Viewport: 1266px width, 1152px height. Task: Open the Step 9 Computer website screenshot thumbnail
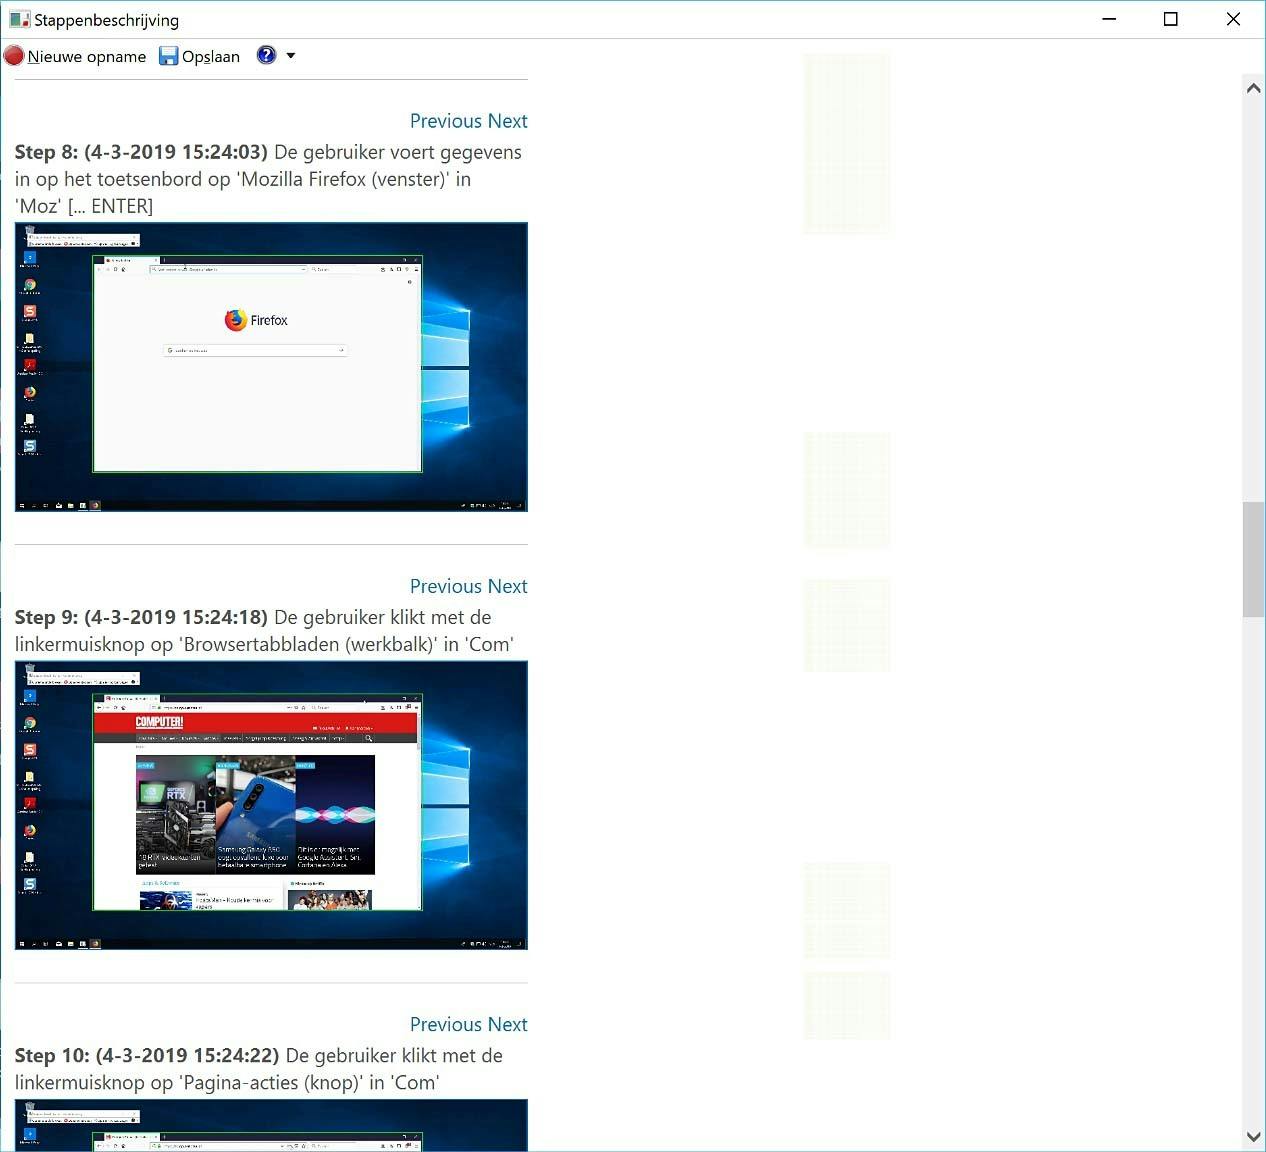point(271,805)
